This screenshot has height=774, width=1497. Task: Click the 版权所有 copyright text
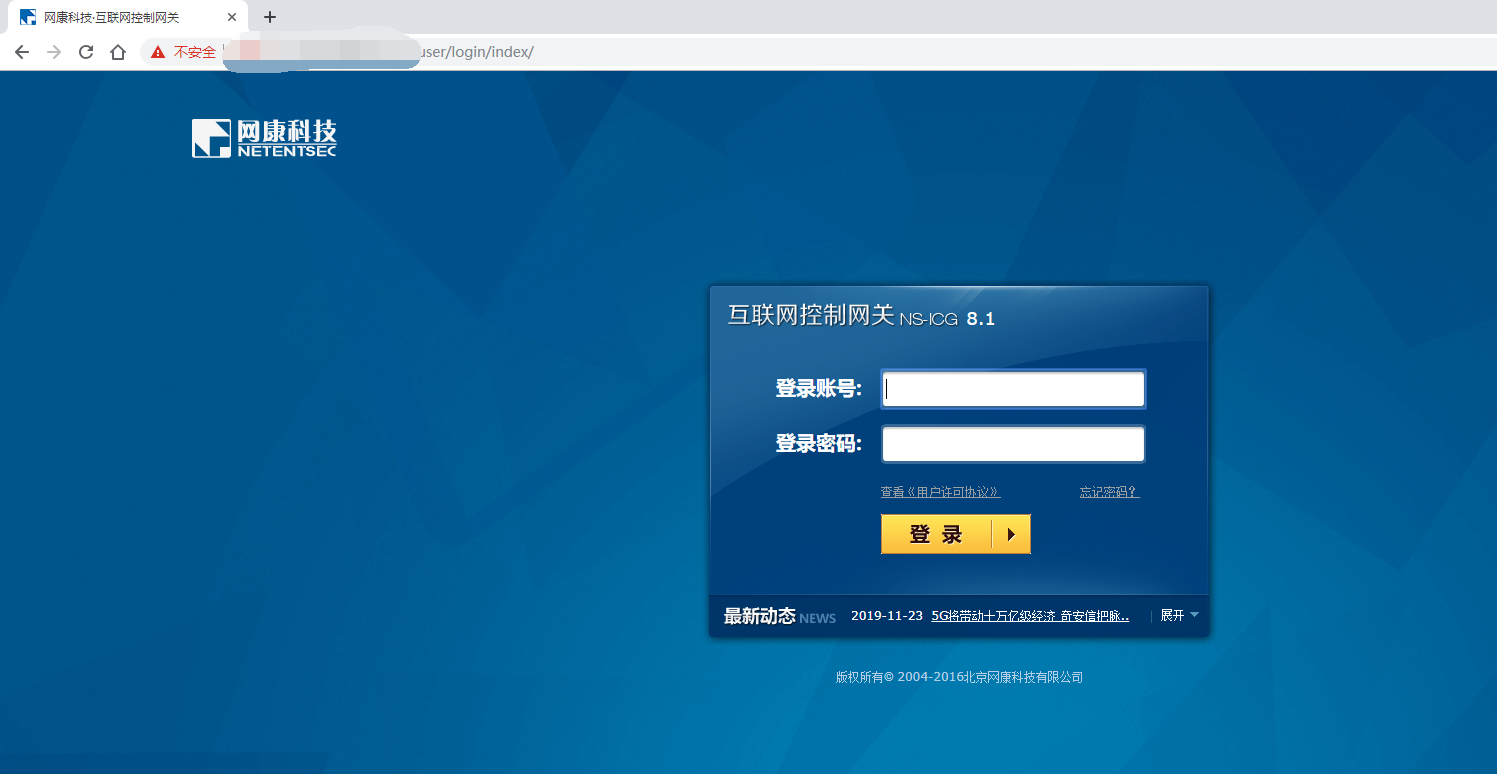click(x=959, y=677)
